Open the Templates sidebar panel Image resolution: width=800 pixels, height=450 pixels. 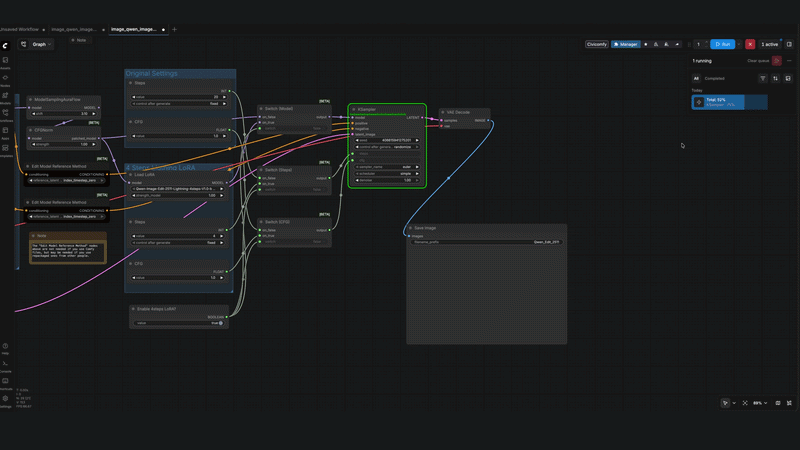[5, 151]
